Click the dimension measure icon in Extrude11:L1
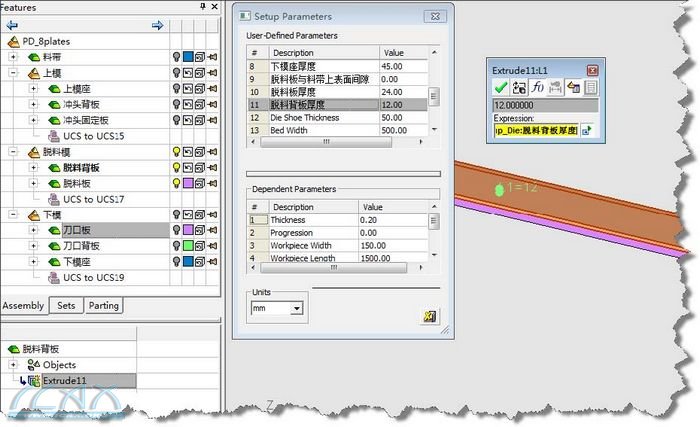The height and width of the screenshot is (427, 700). click(555, 88)
